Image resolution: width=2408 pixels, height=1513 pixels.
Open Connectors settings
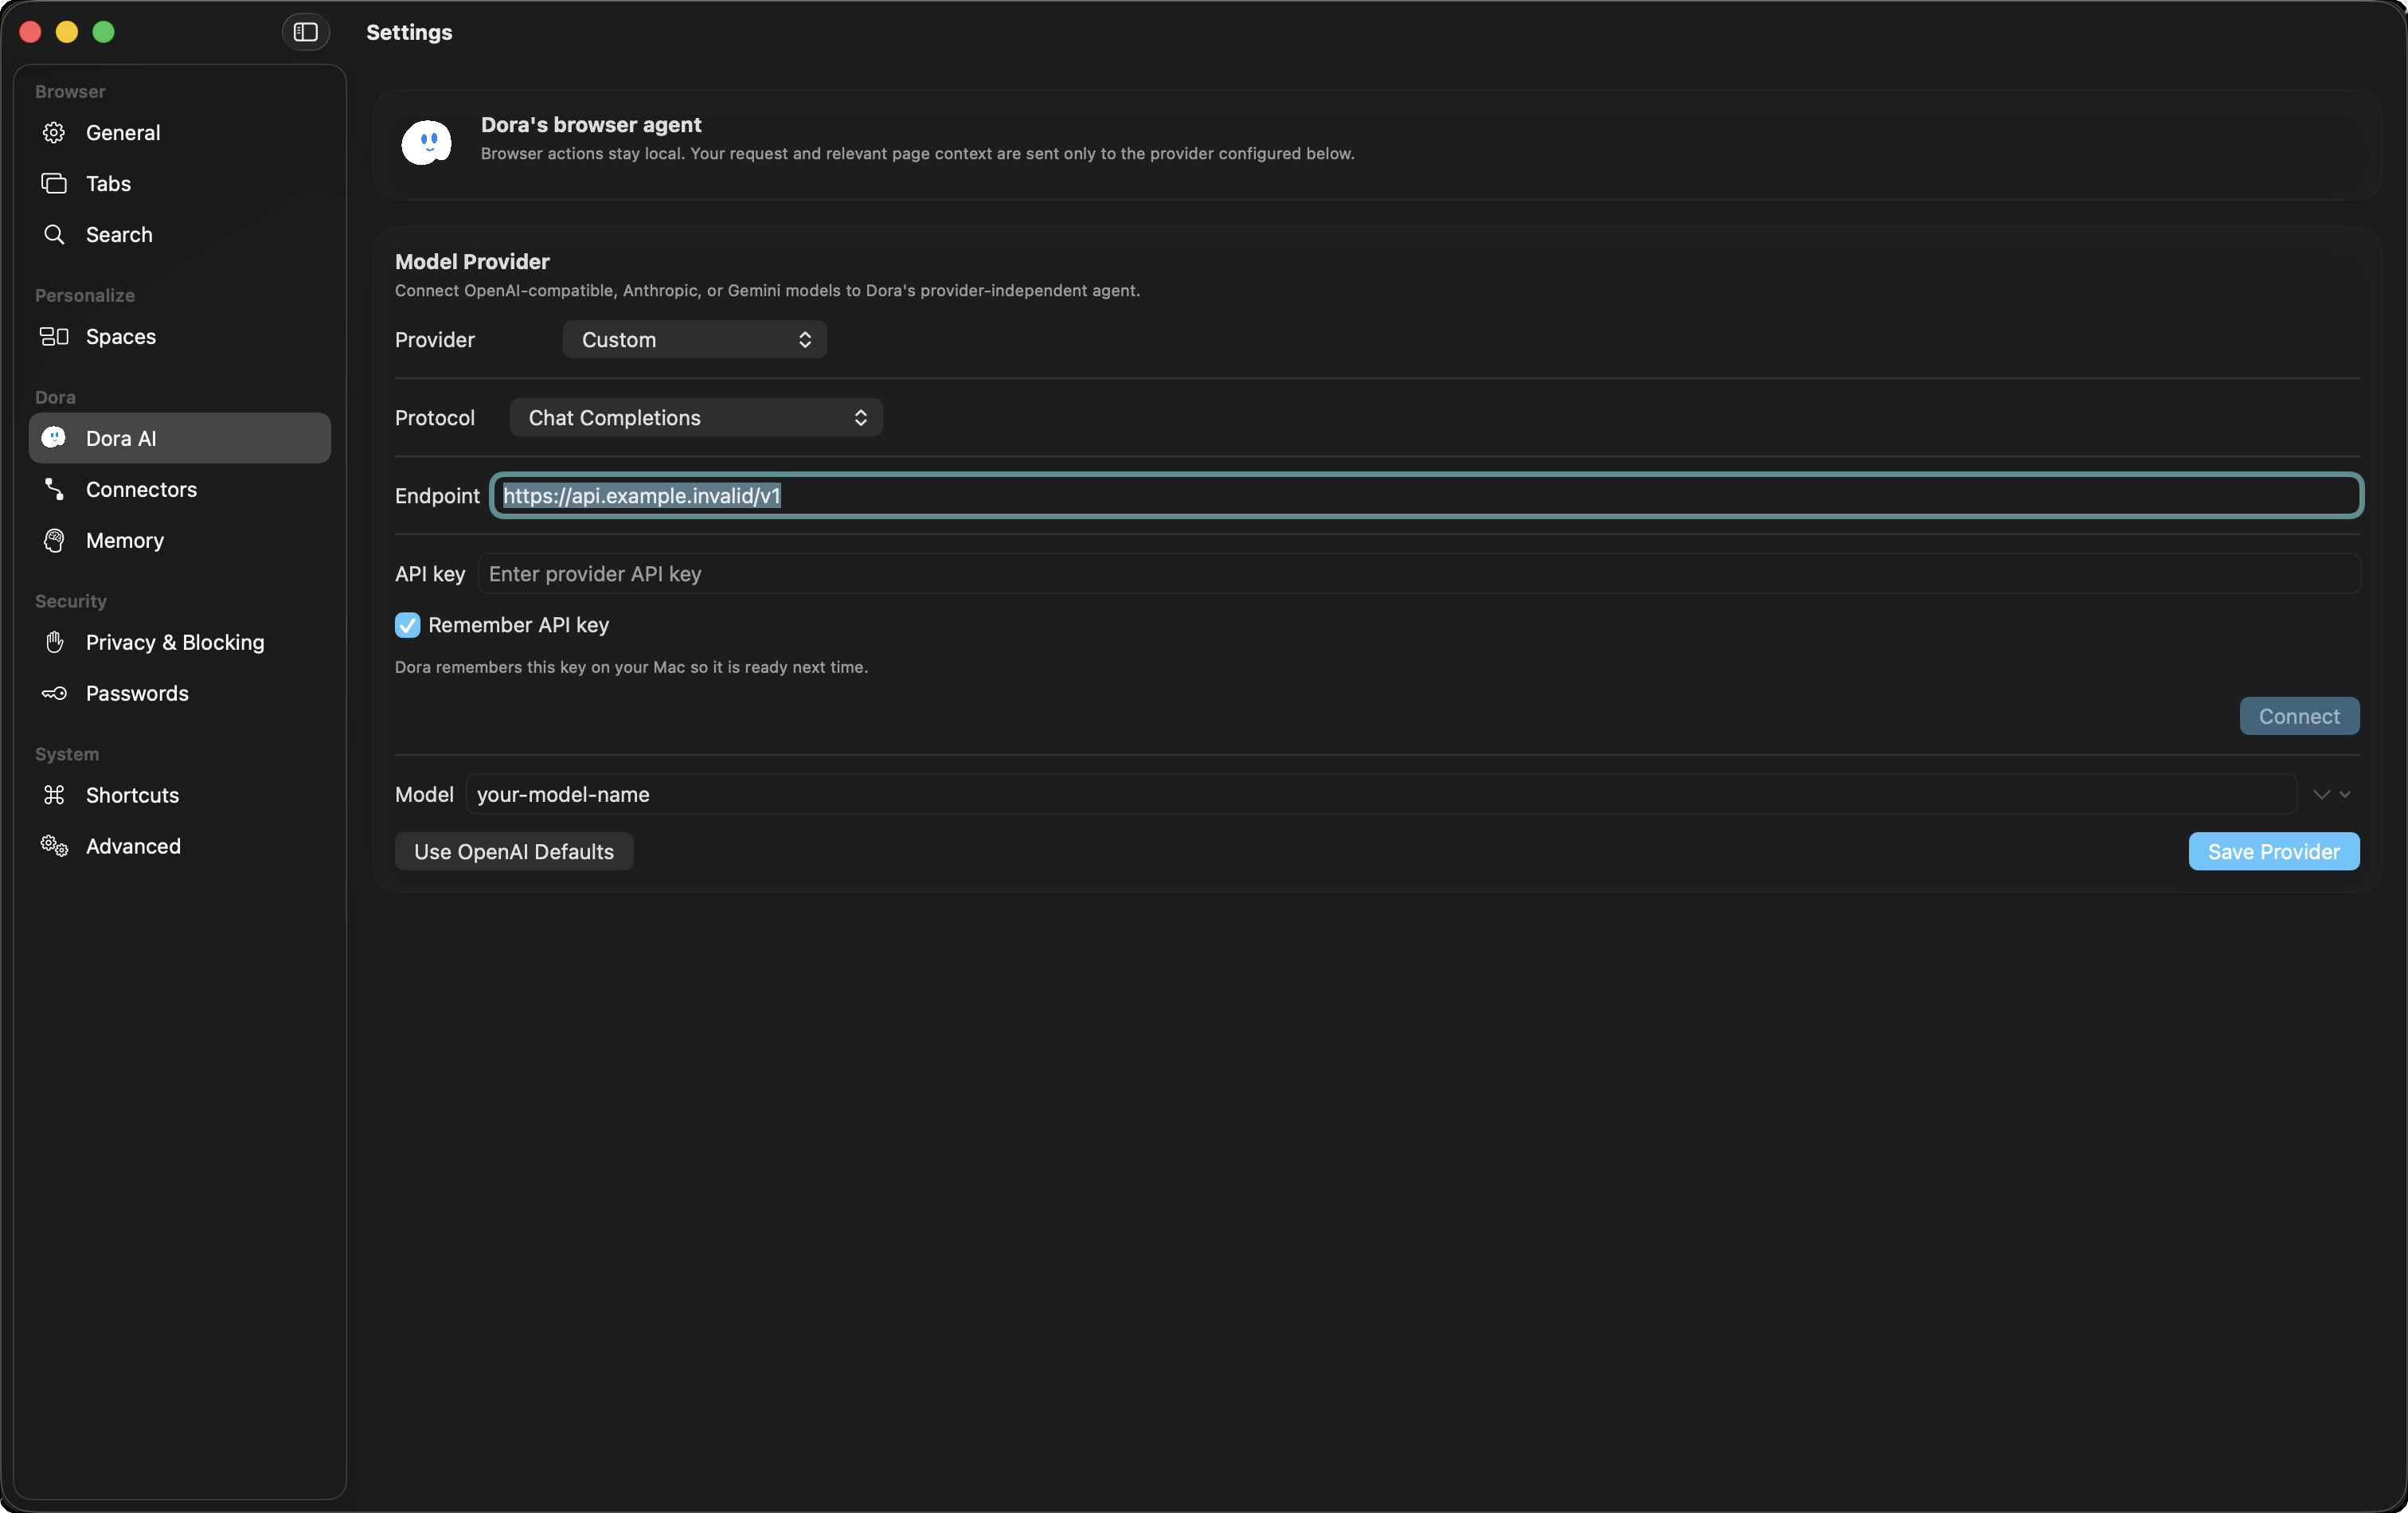tap(180, 490)
